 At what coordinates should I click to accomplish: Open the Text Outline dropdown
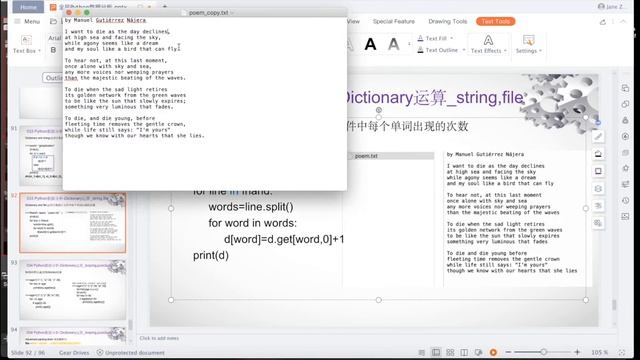[x=464, y=50]
